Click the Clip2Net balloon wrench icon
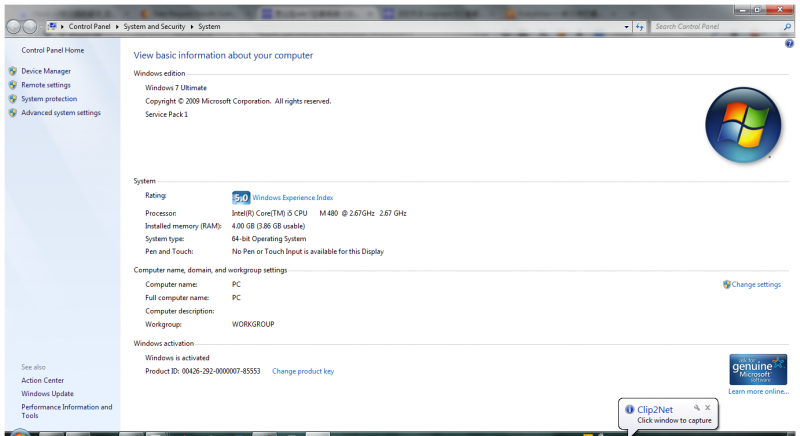800x436 pixels. pyautogui.click(x=696, y=407)
